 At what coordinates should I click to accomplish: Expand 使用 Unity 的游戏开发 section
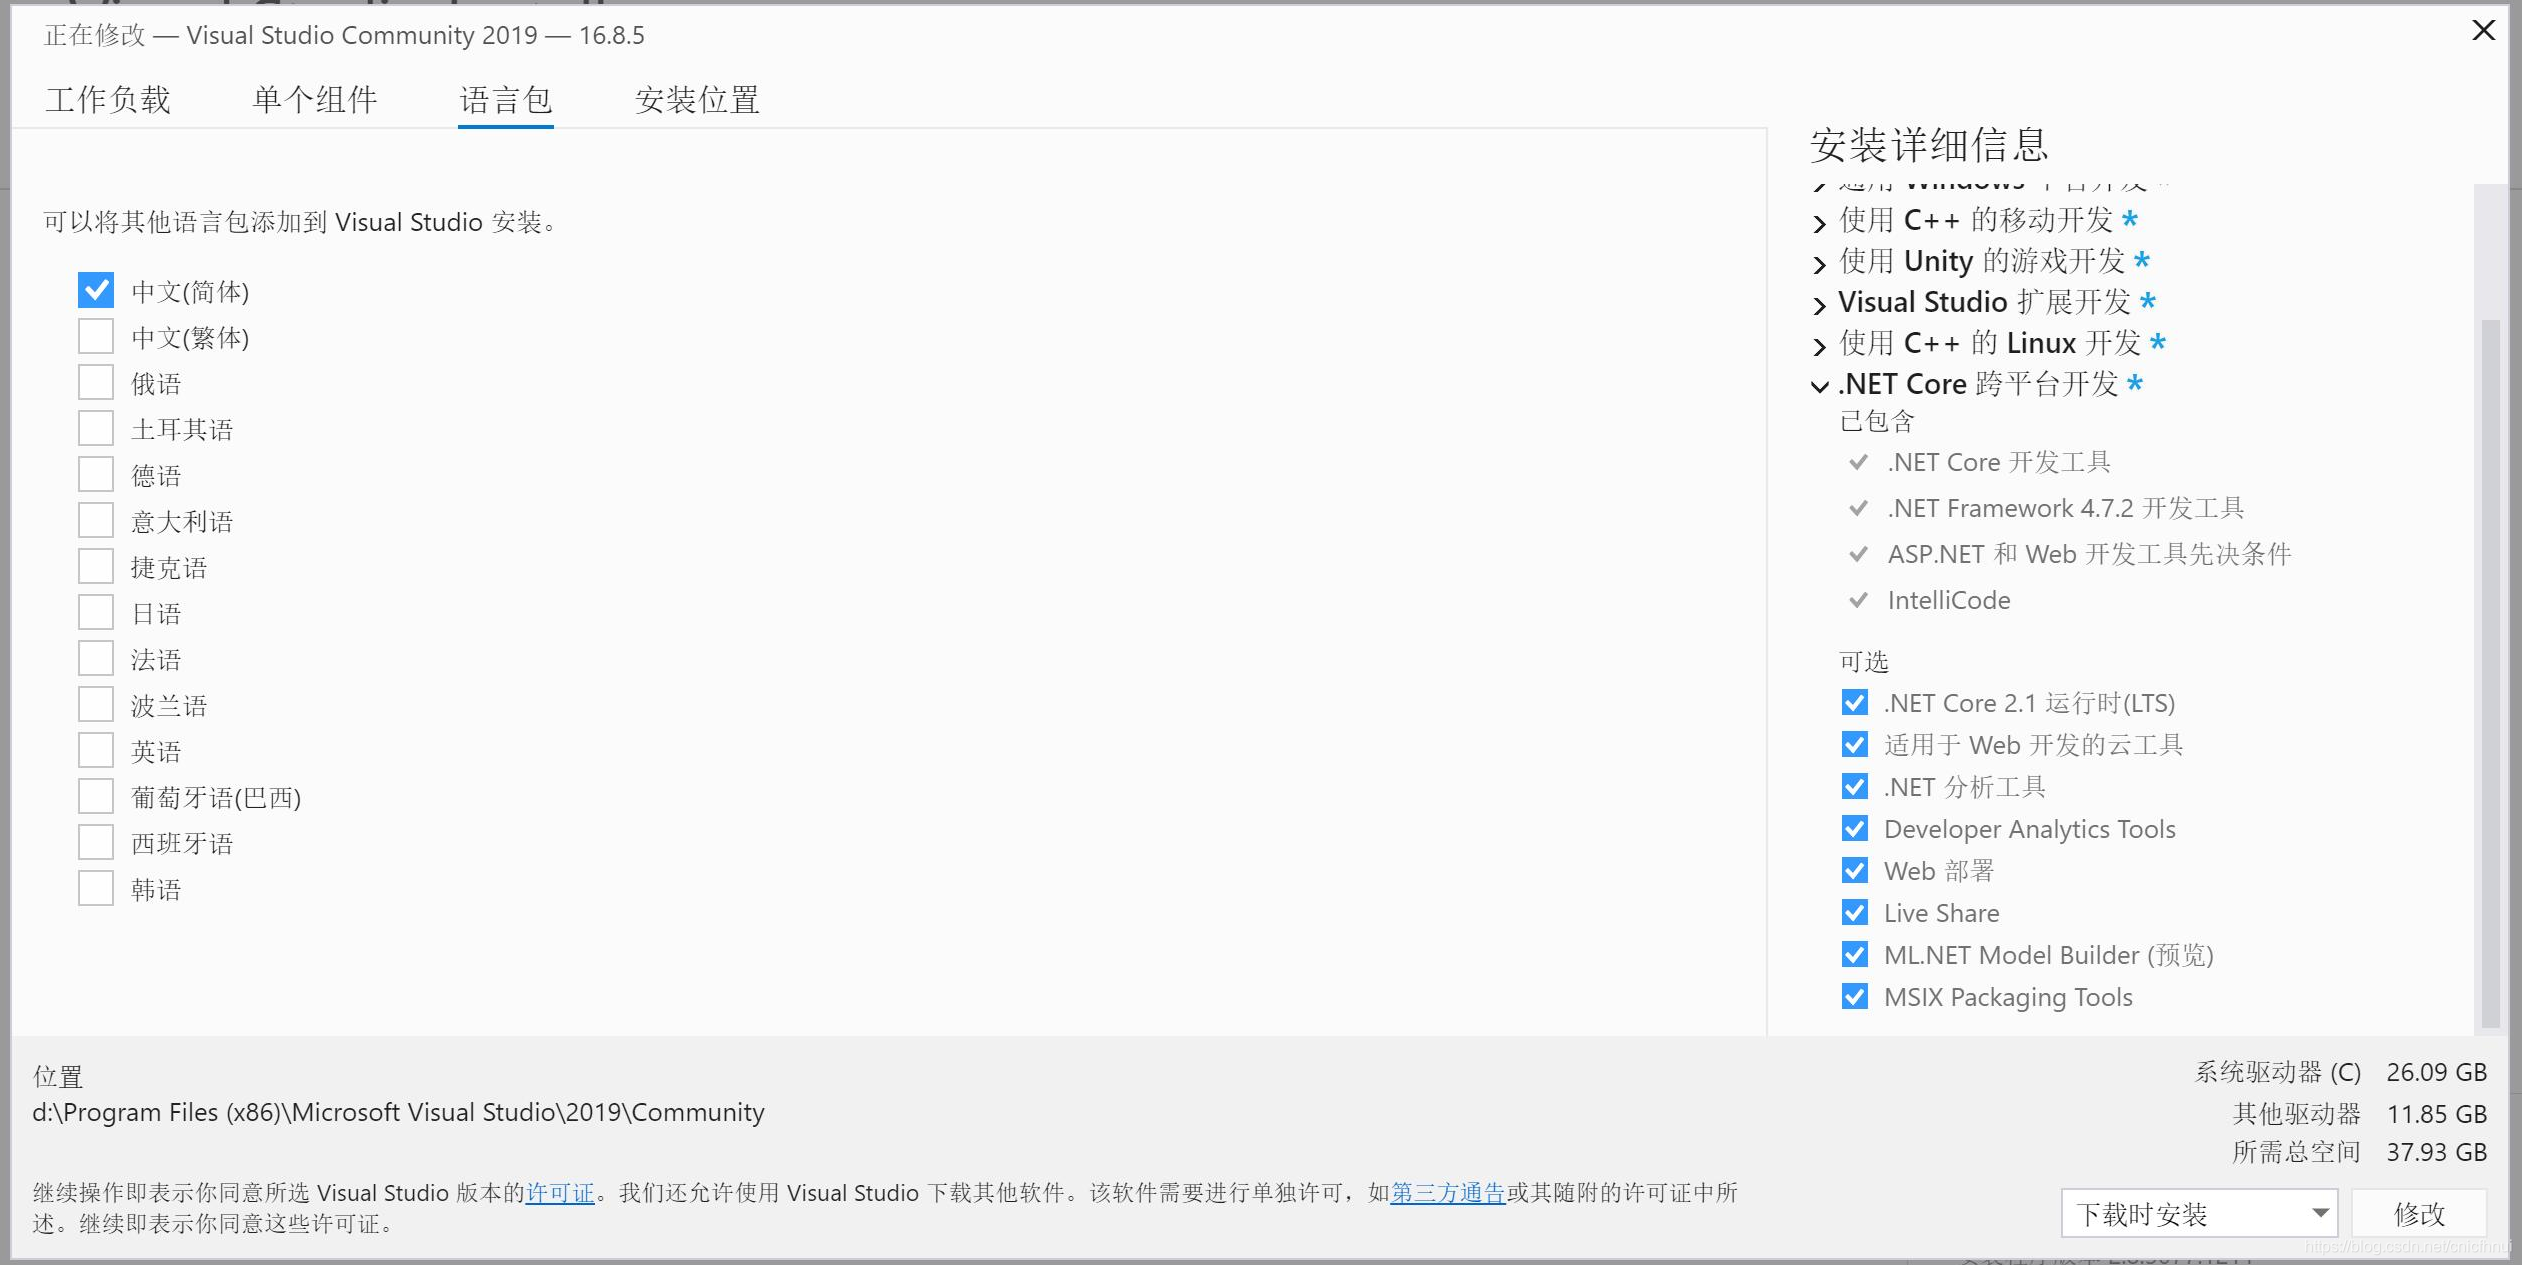point(1821,263)
